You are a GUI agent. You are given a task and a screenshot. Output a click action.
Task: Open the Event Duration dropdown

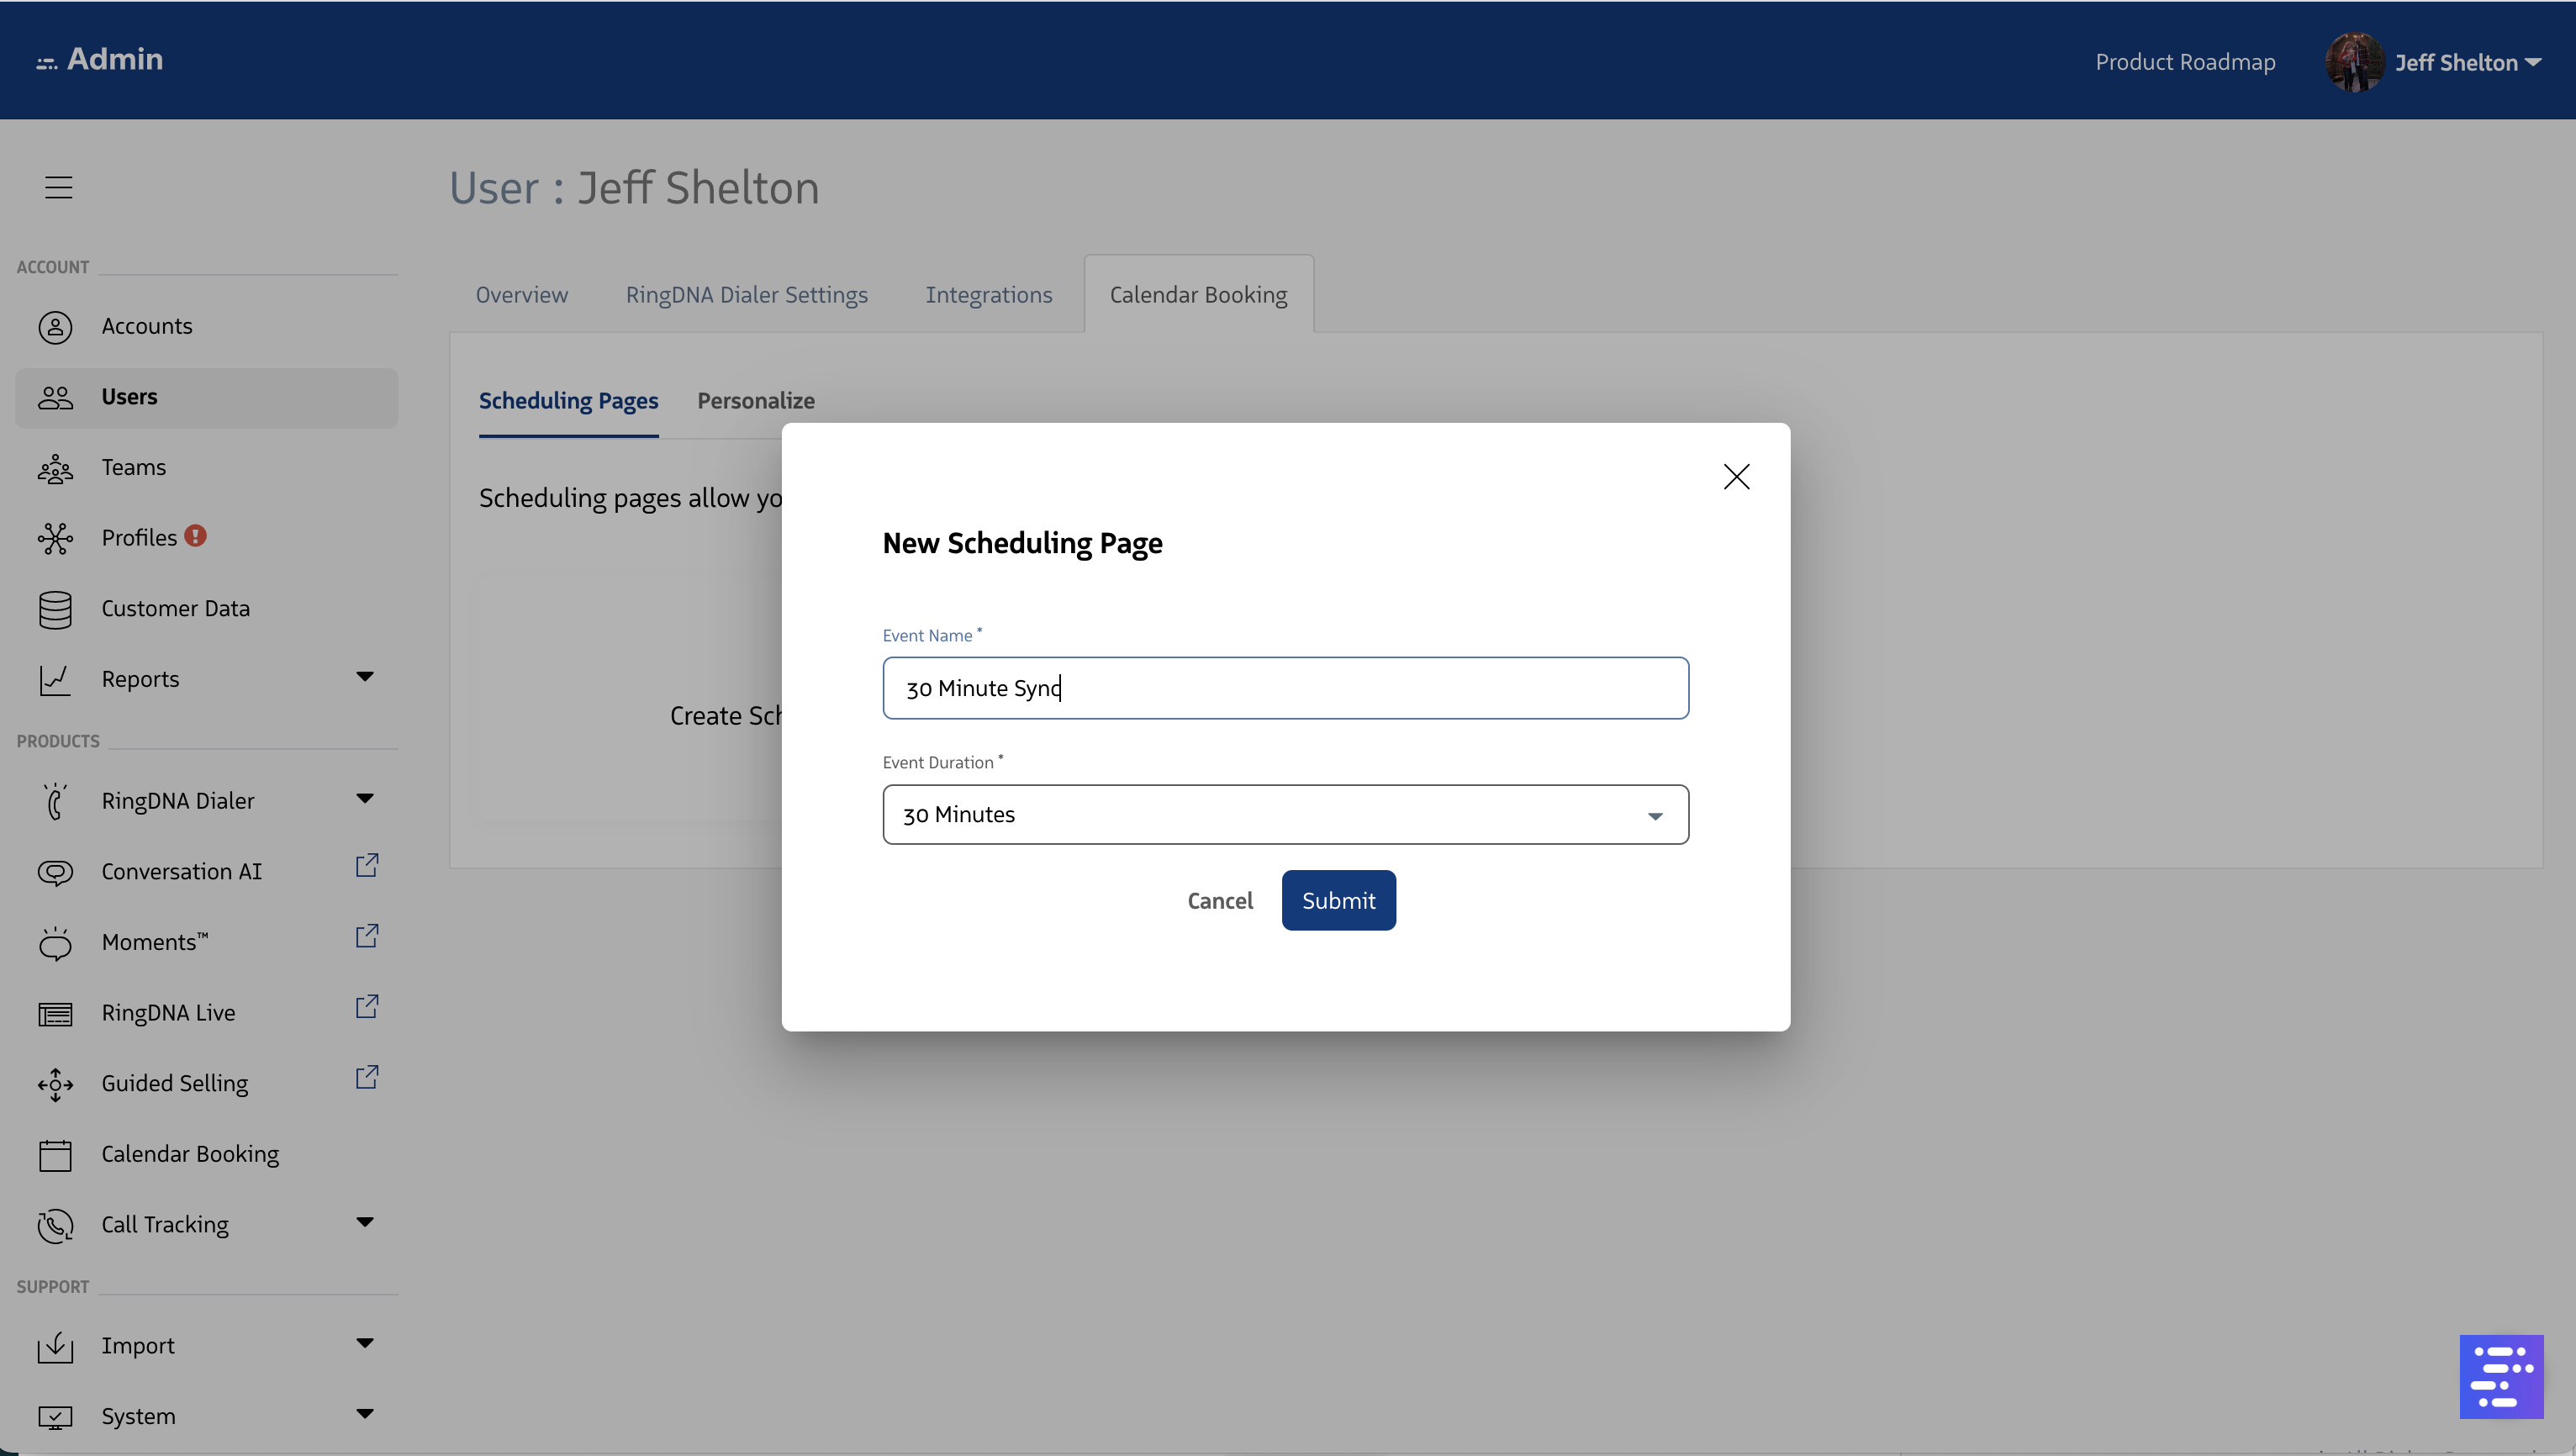(x=1285, y=815)
